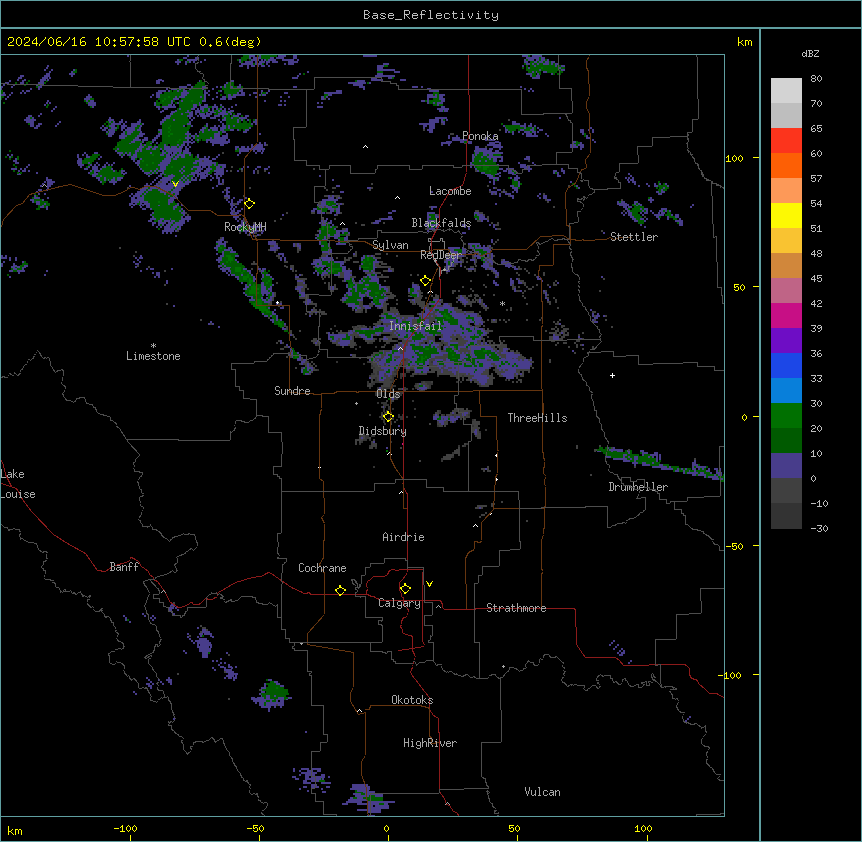Click the Base_Reflectivity title text
862x842 pixels.
431,15
